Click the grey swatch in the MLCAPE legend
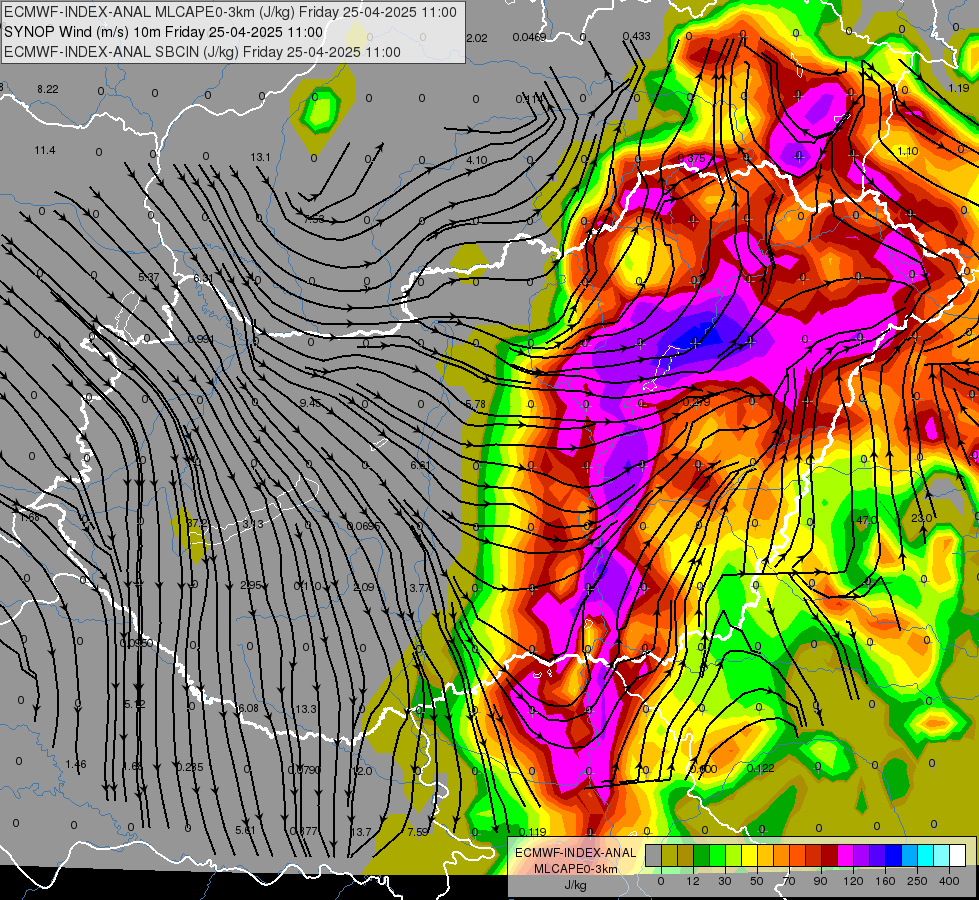The height and width of the screenshot is (900, 979). coord(653,855)
